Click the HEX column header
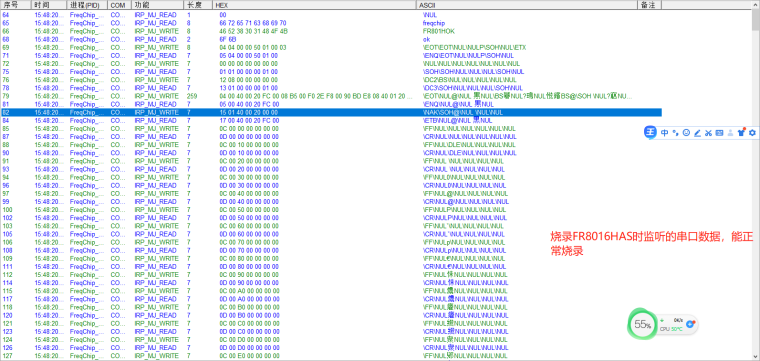This screenshot has height=361, width=760. [315, 4]
